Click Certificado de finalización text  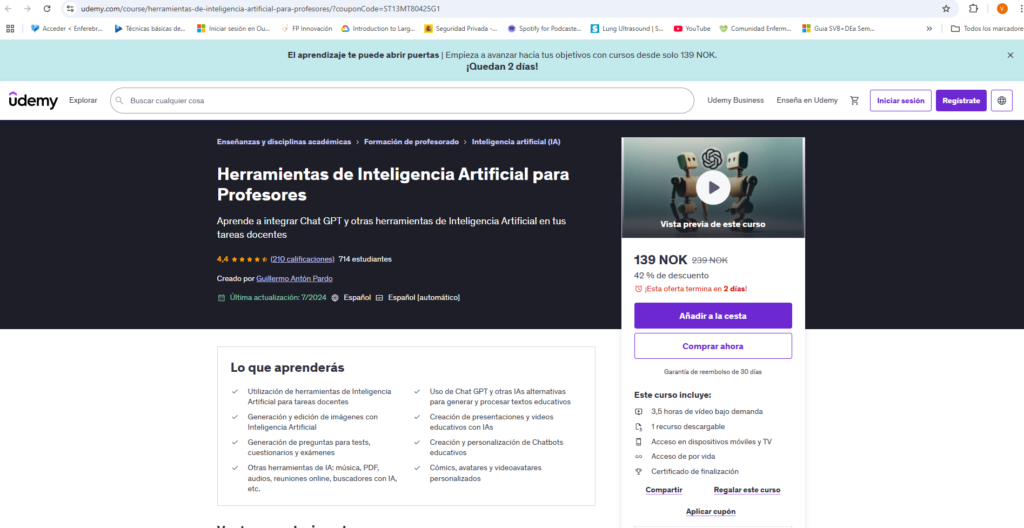click(695, 471)
